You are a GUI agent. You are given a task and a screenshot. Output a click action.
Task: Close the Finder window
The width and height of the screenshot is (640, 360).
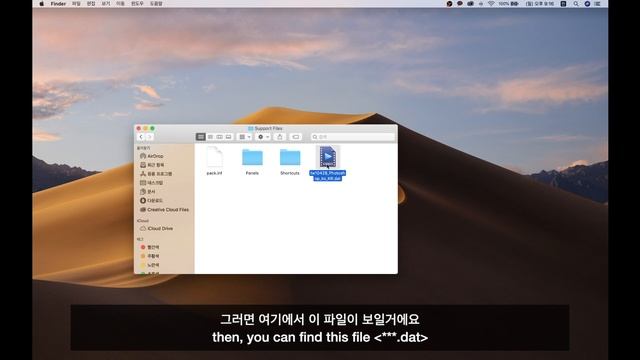[139, 128]
